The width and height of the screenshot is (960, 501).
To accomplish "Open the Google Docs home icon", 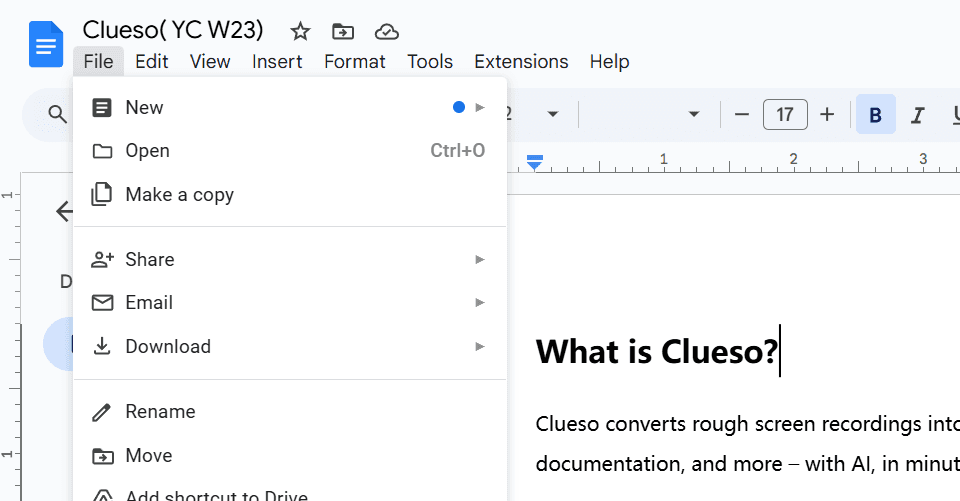I will point(46,44).
